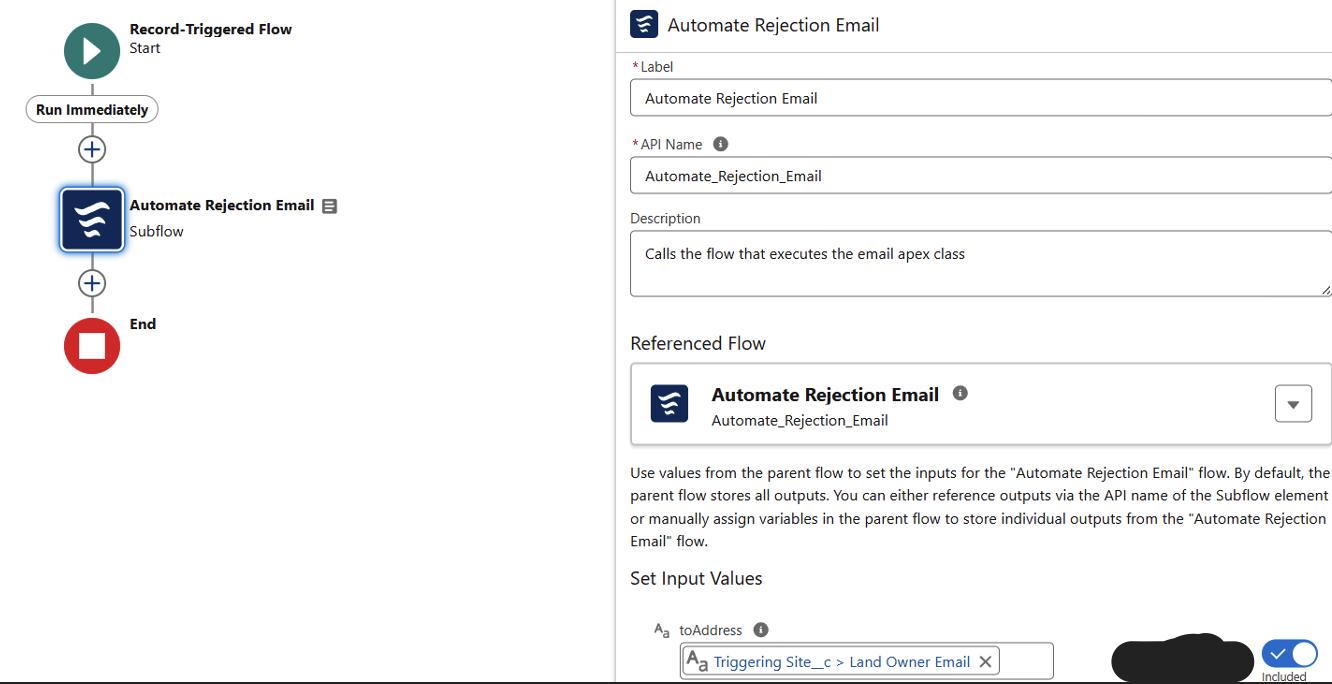Remove Land Owner Email value with the X
The width and height of the screenshot is (1332, 684).
(x=985, y=661)
